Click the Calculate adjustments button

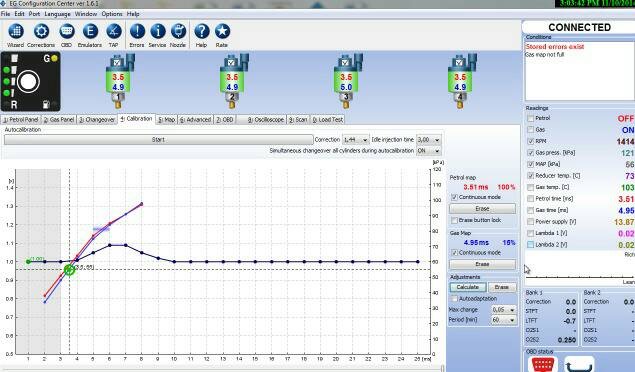click(x=467, y=287)
